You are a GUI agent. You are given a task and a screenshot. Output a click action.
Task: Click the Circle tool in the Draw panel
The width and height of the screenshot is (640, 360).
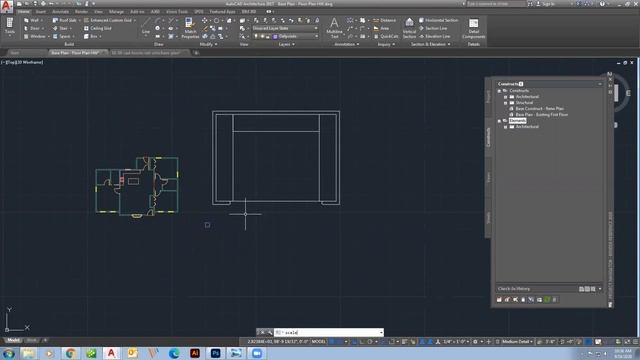(x=158, y=28)
